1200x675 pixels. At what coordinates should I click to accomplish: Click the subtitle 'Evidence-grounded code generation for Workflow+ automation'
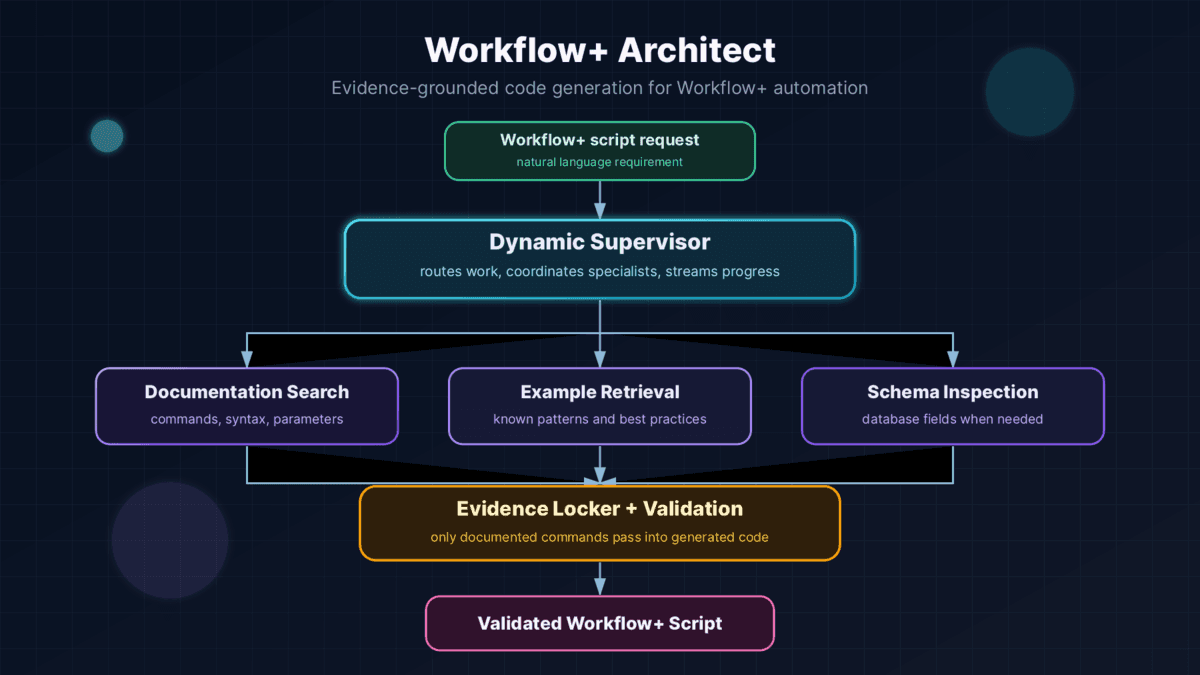(600, 88)
